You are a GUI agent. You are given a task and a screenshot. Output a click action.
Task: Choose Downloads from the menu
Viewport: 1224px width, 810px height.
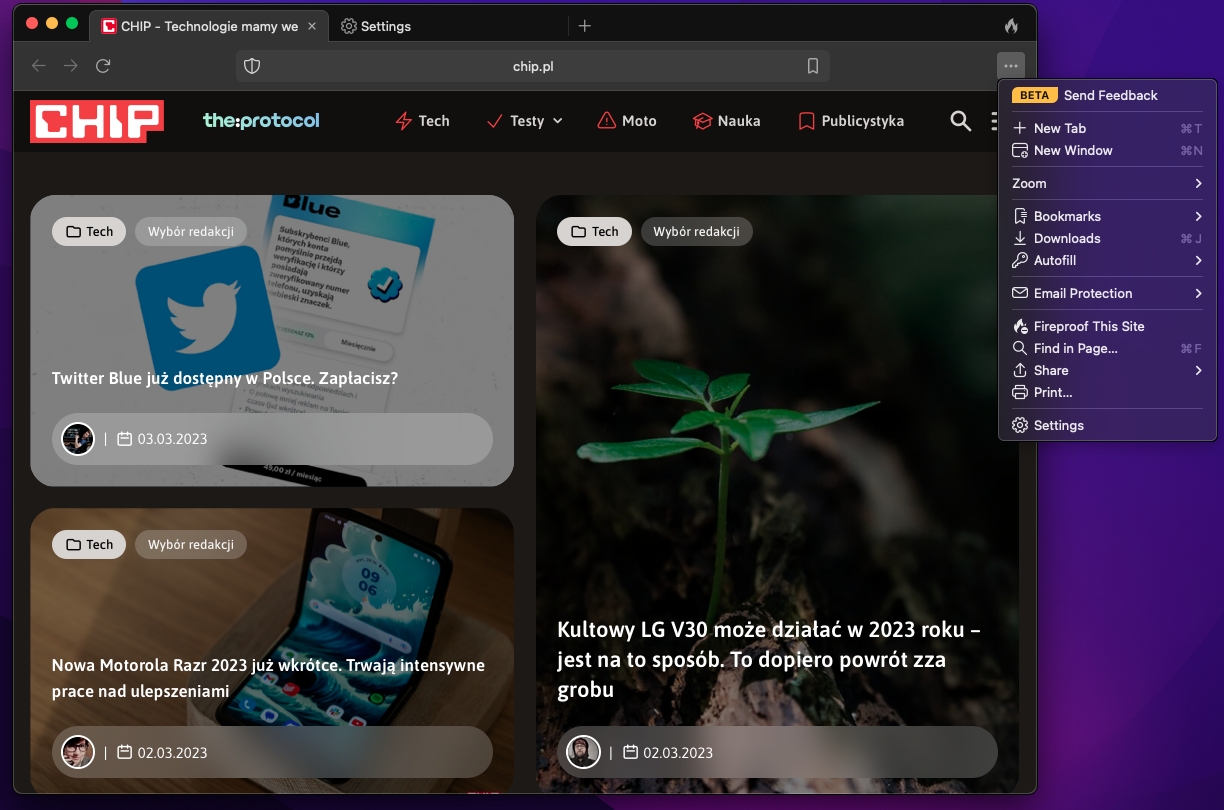1066,238
